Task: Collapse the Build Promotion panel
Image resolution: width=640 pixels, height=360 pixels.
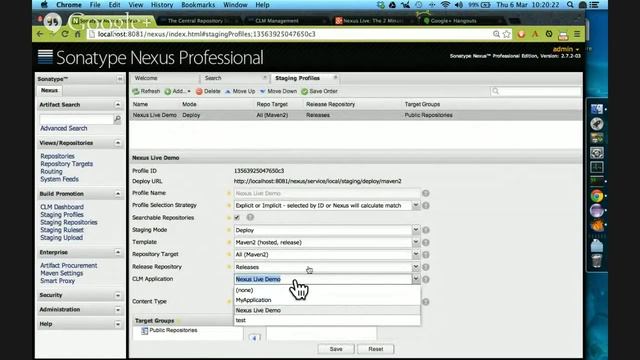Action: [118, 194]
